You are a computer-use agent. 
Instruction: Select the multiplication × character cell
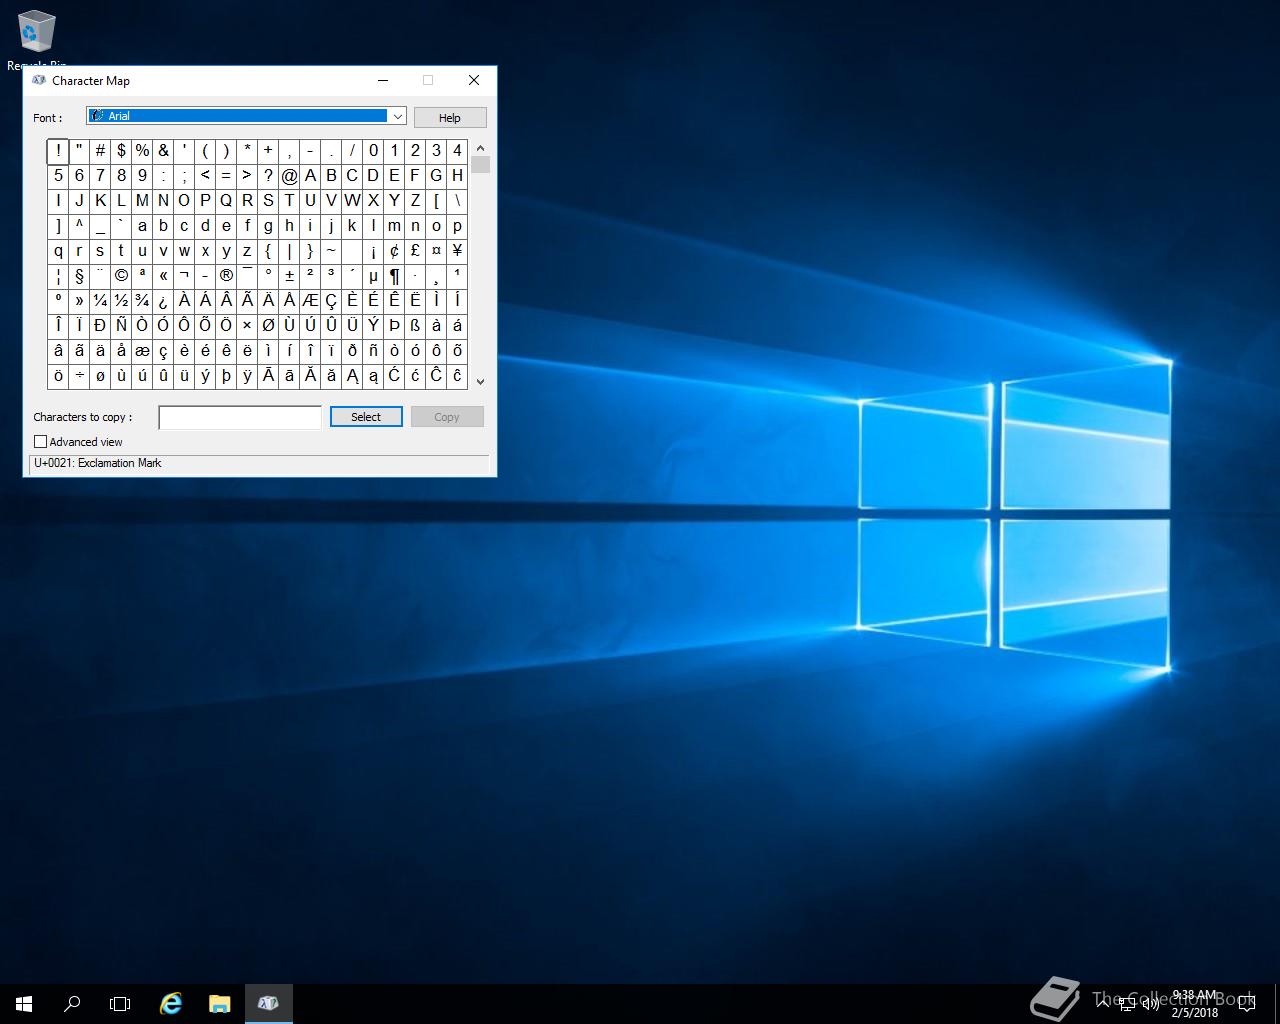coord(247,326)
